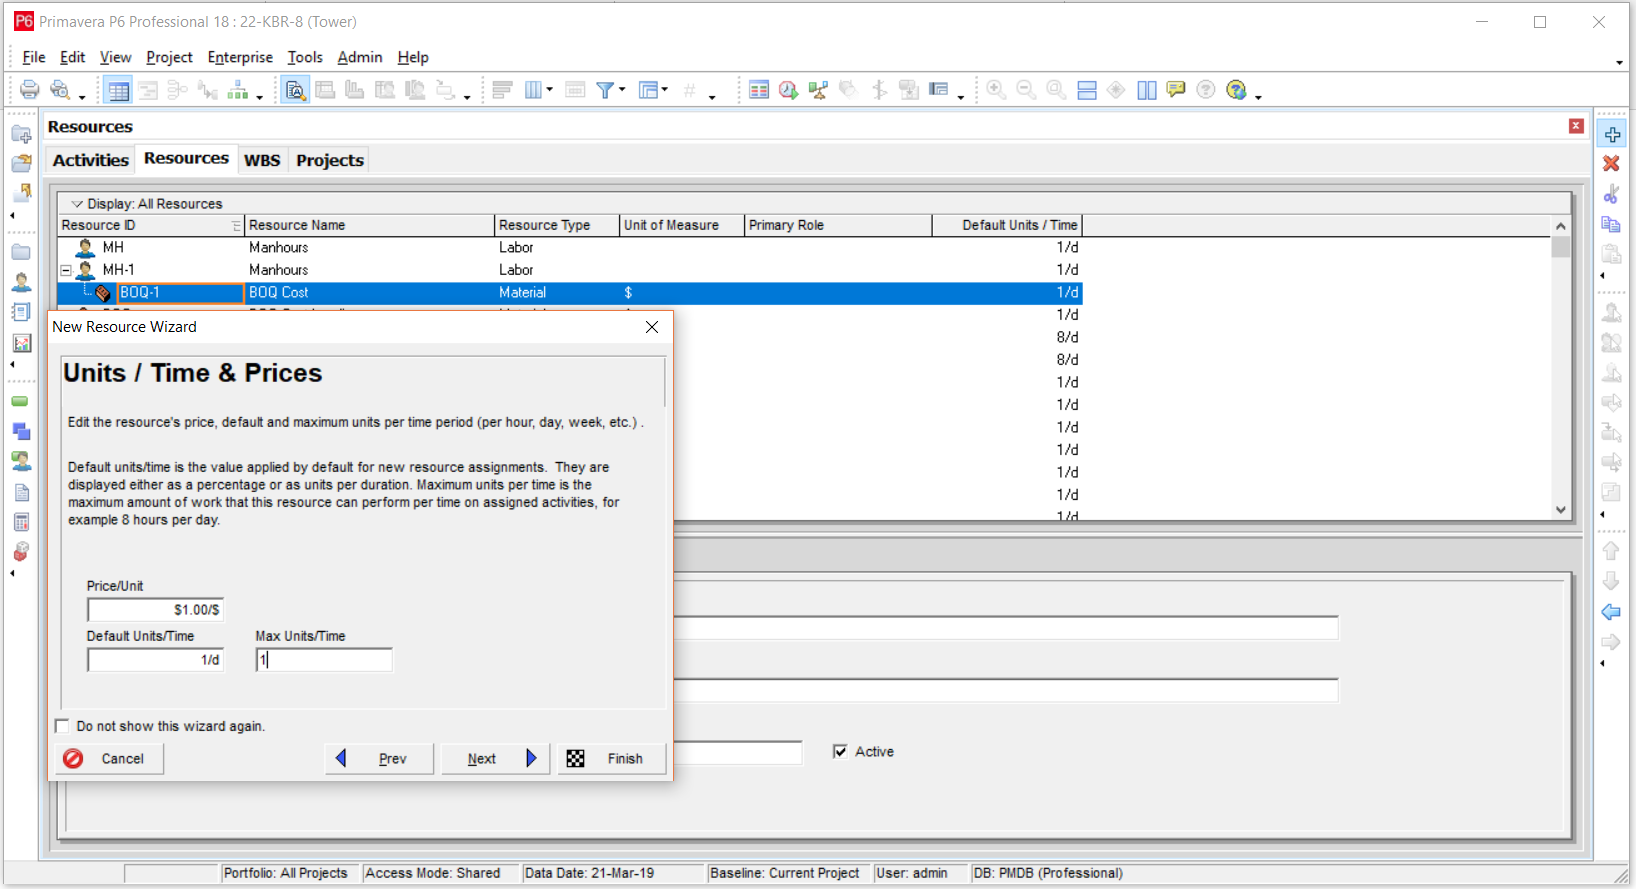Click the Level Resources balance icon
The image size is (1636, 889).
pyautogui.click(x=818, y=90)
